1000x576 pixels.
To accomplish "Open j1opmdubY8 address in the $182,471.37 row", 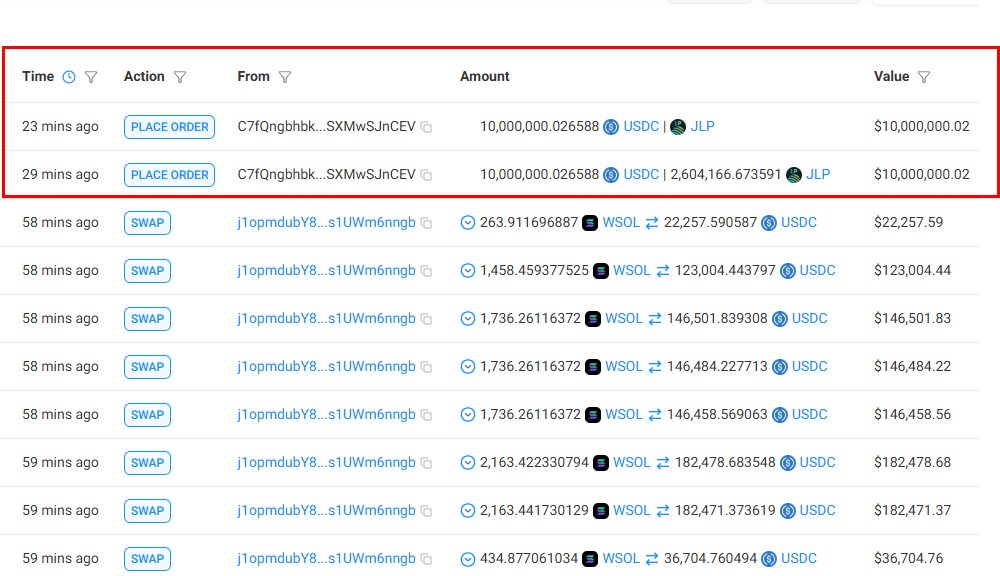I will tap(326, 510).
